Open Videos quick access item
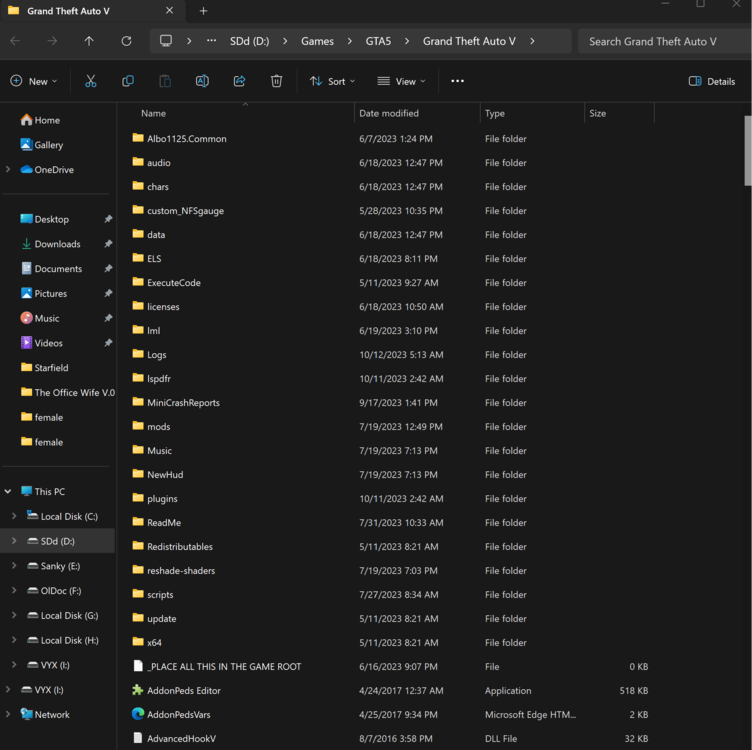 pos(42,343)
